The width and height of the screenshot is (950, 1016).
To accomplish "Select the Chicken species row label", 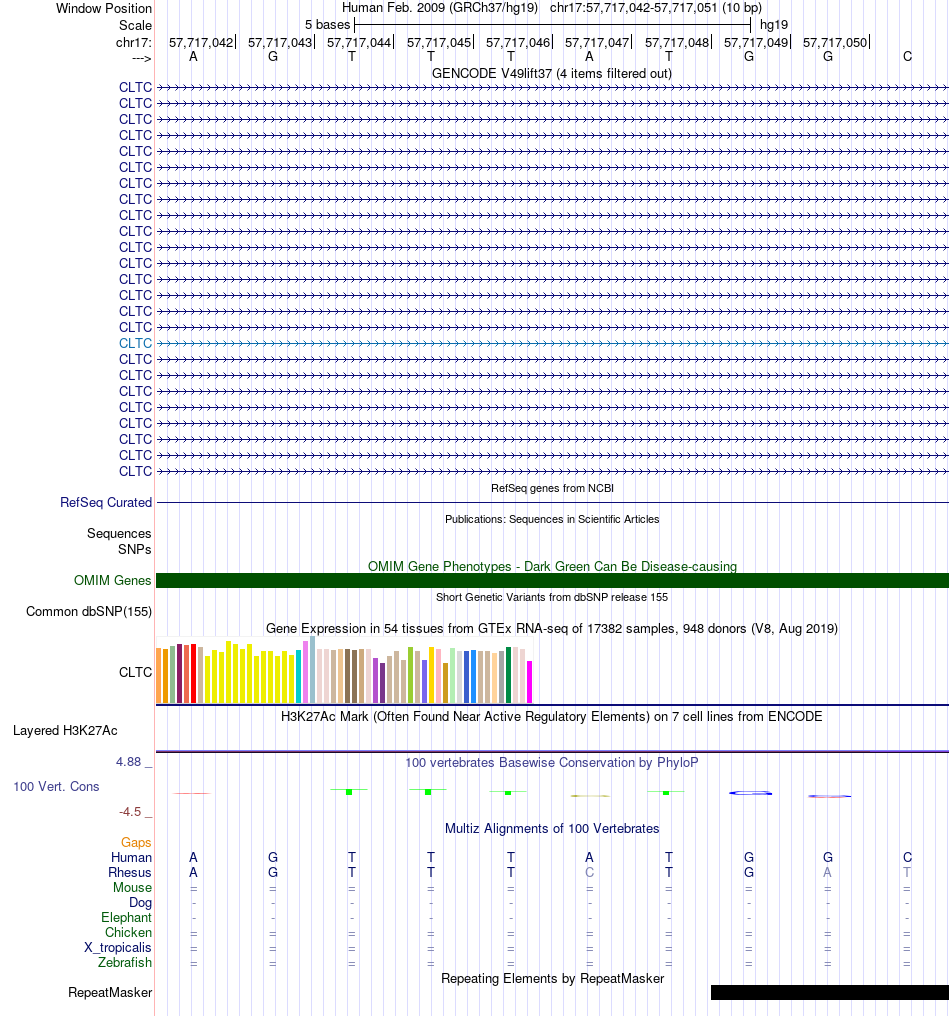I will point(128,932).
